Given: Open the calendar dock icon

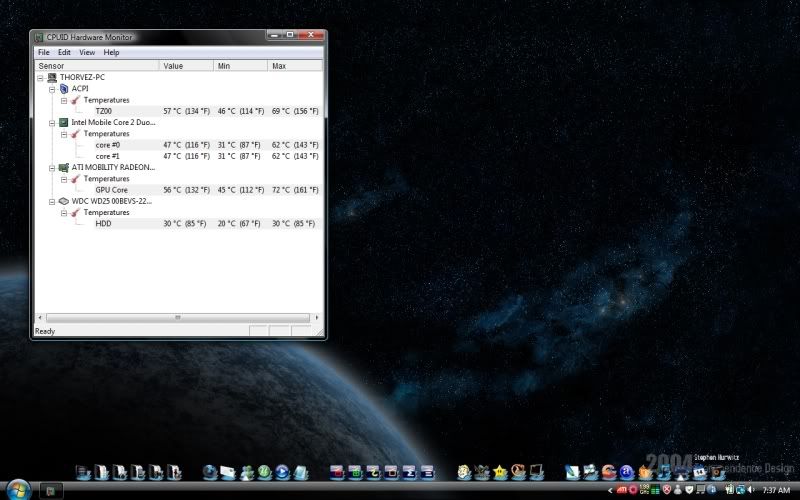Looking at the screenshot, I should point(699,472).
